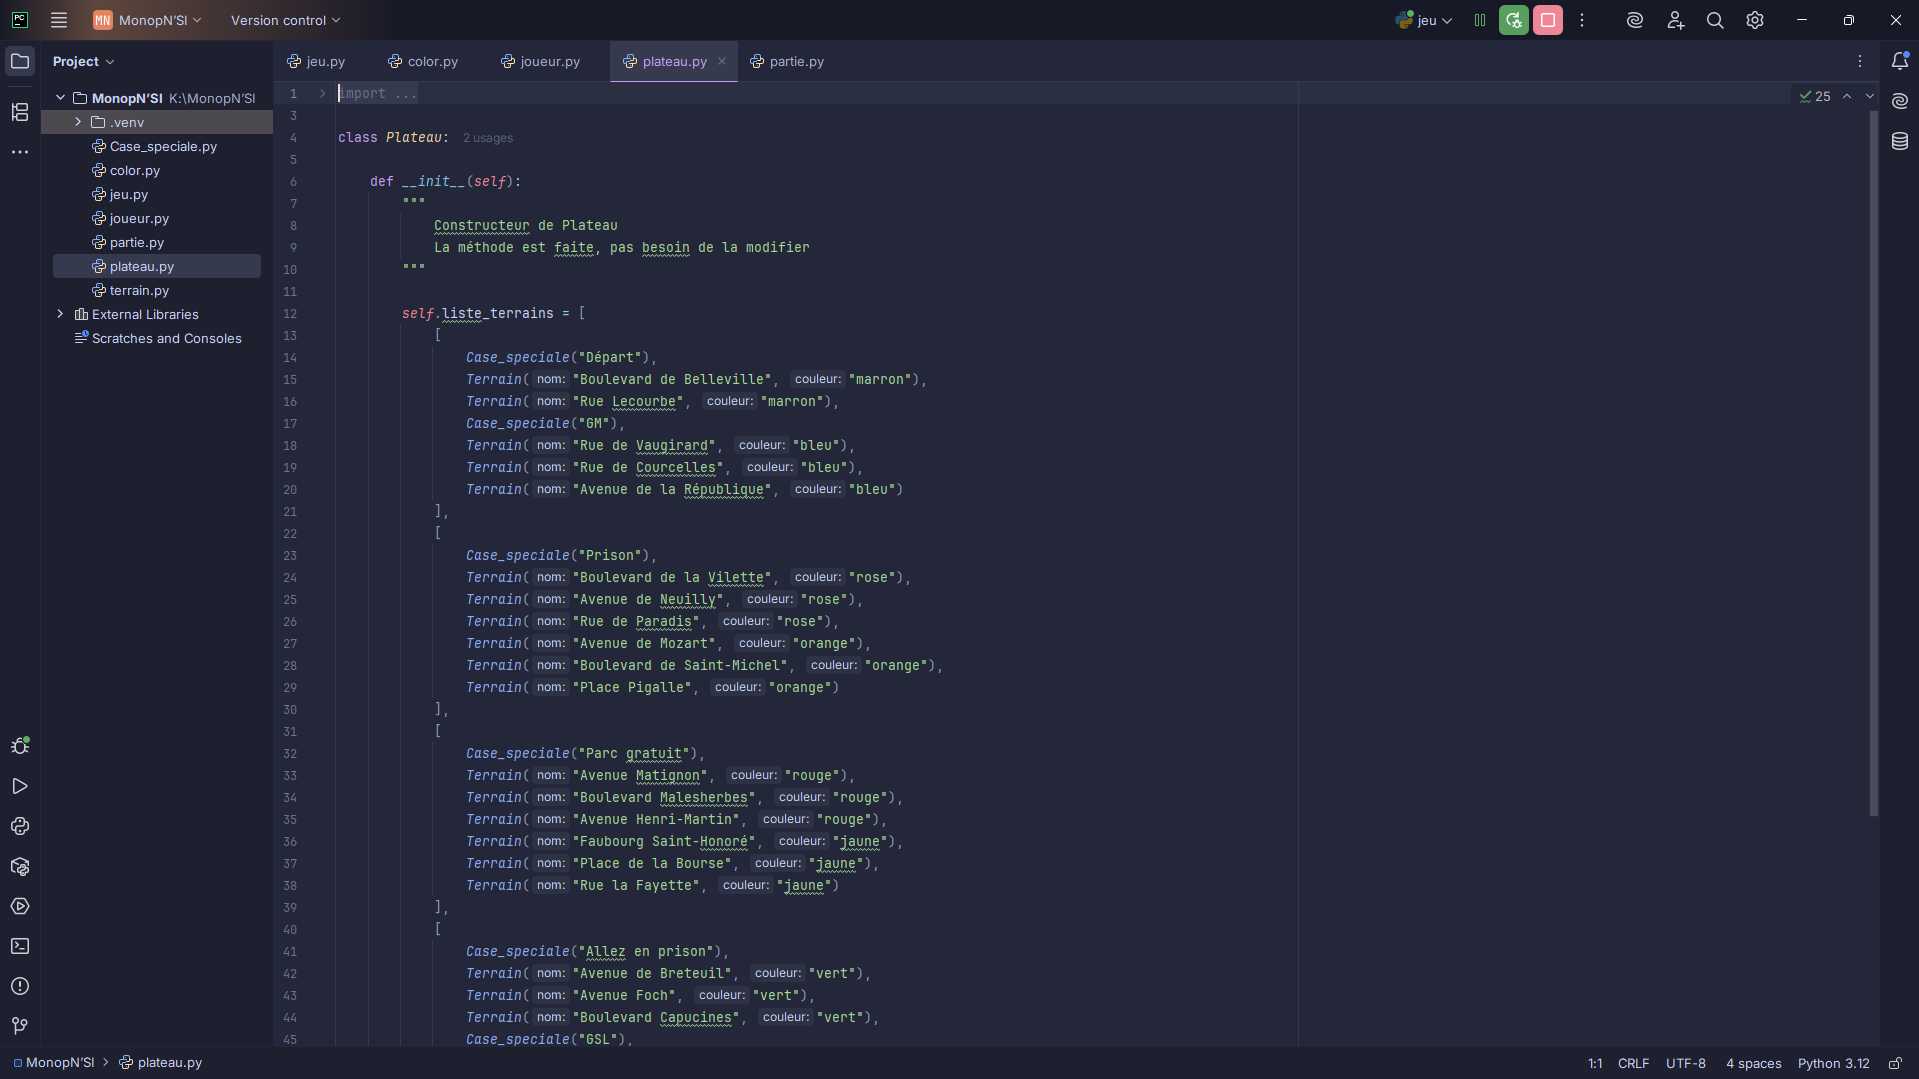
Task: Open Search Everywhere magnifier icon
Action: (1715, 20)
